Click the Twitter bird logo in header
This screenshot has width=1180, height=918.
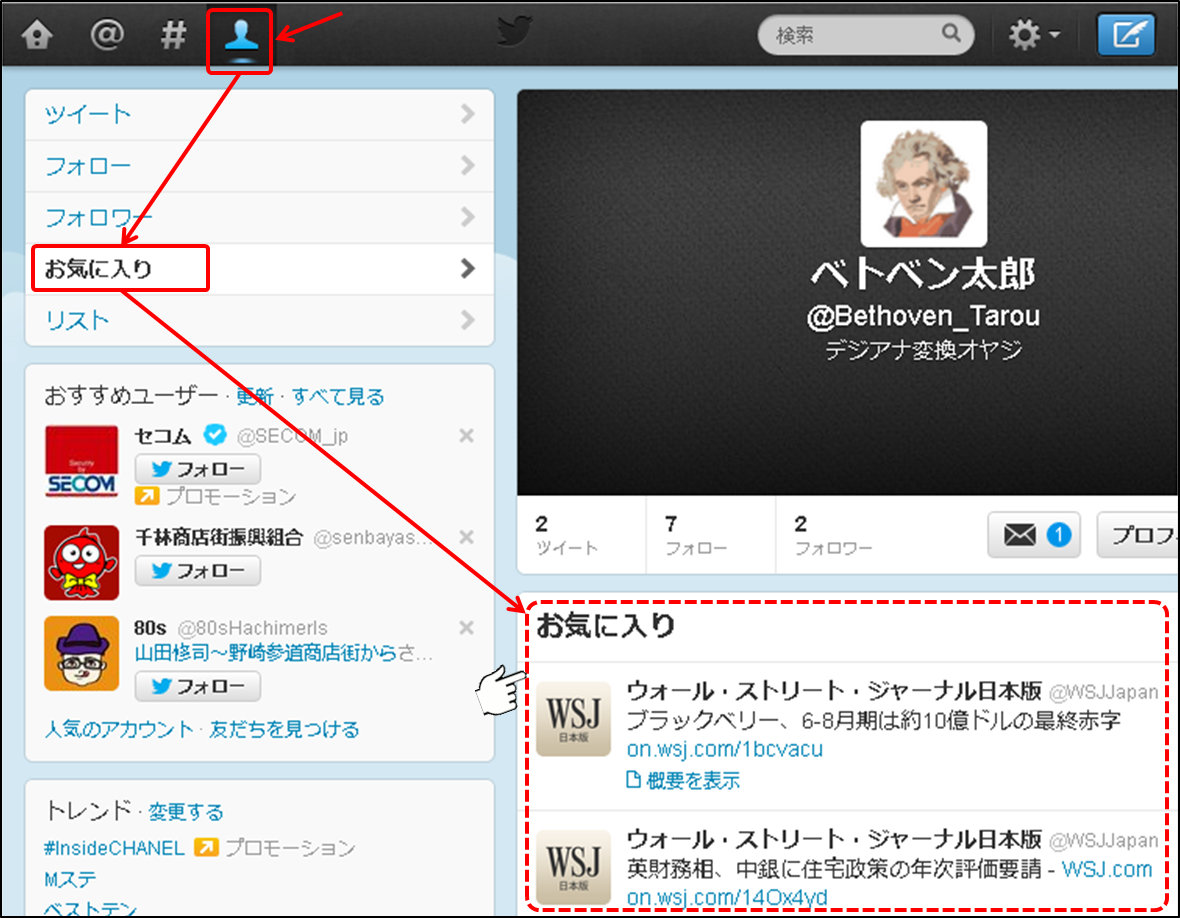tap(516, 35)
